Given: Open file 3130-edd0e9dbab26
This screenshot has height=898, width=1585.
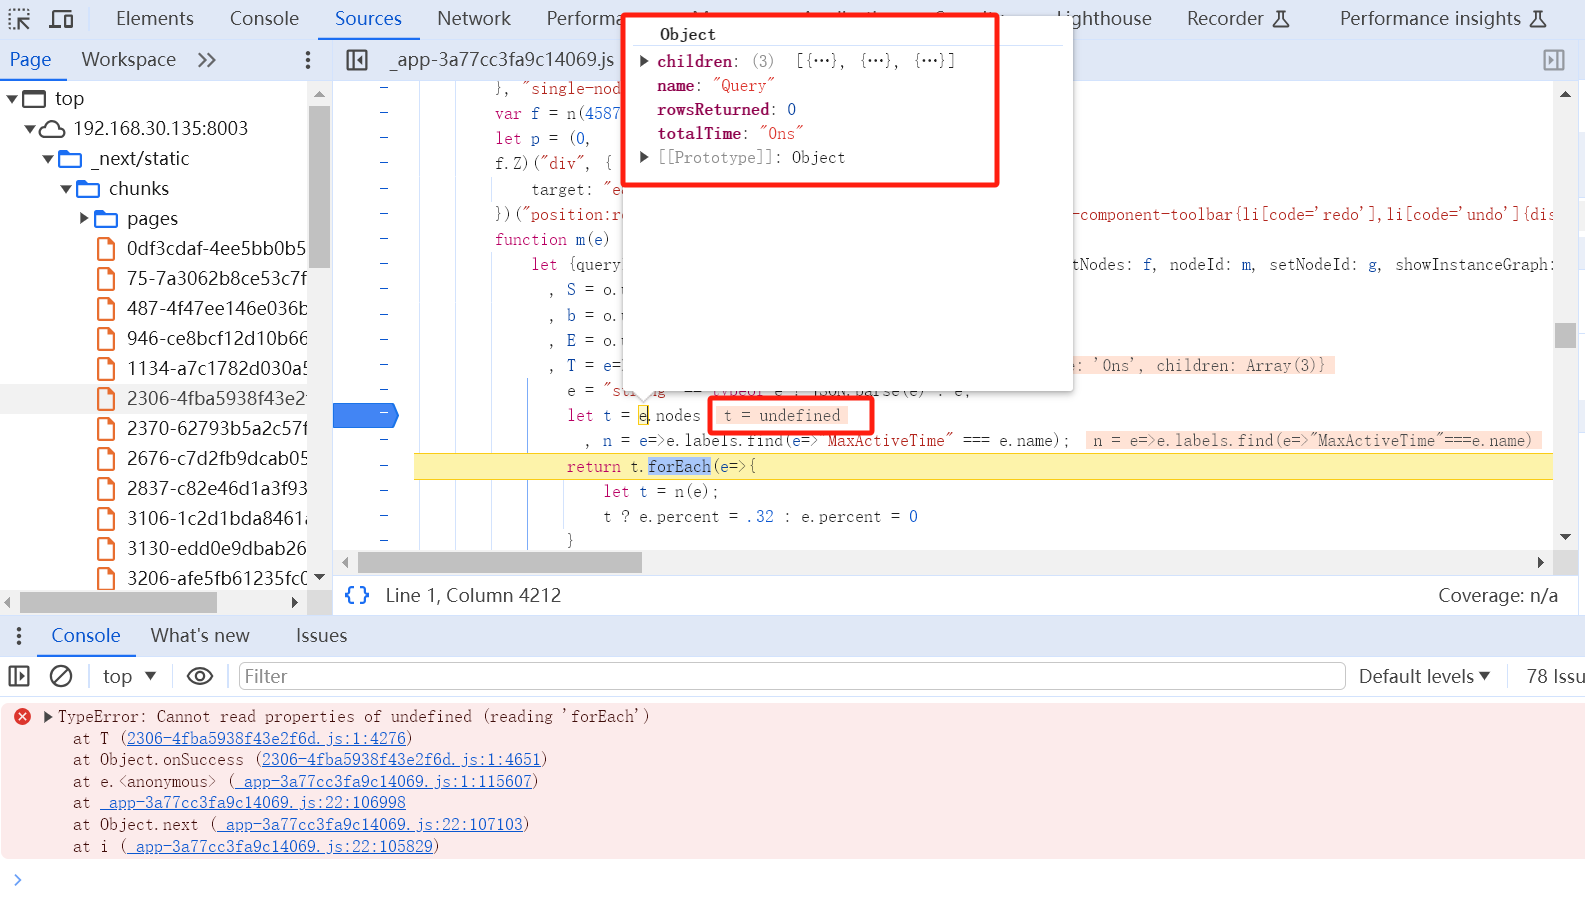Looking at the screenshot, I should [216, 549].
